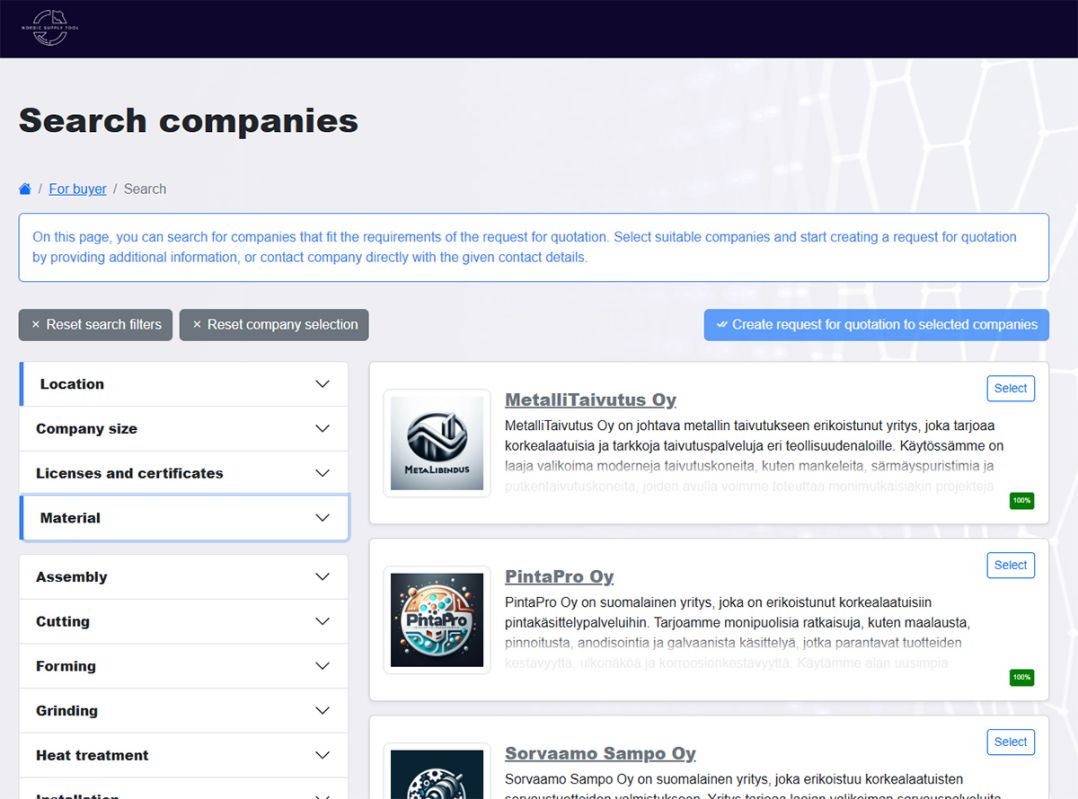Open the For buyer breadcrumb link
The width and height of the screenshot is (1078, 799).
click(x=78, y=189)
